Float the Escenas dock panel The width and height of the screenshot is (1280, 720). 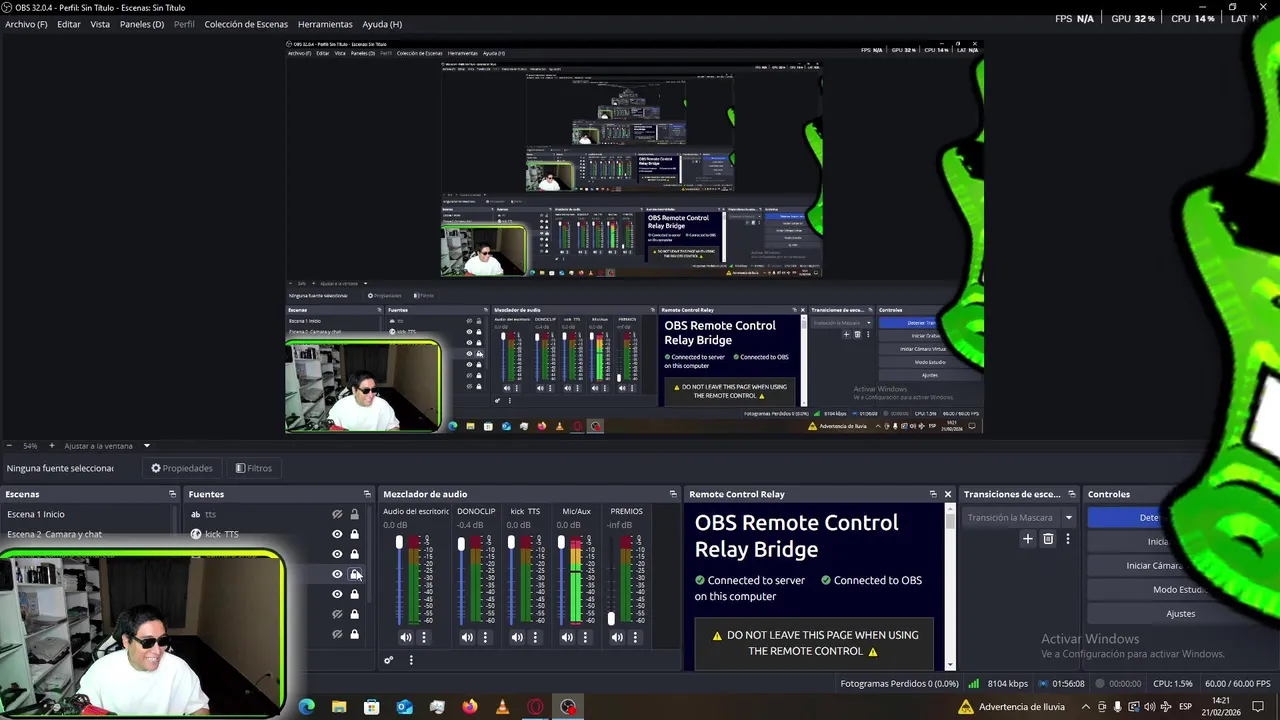click(x=172, y=494)
